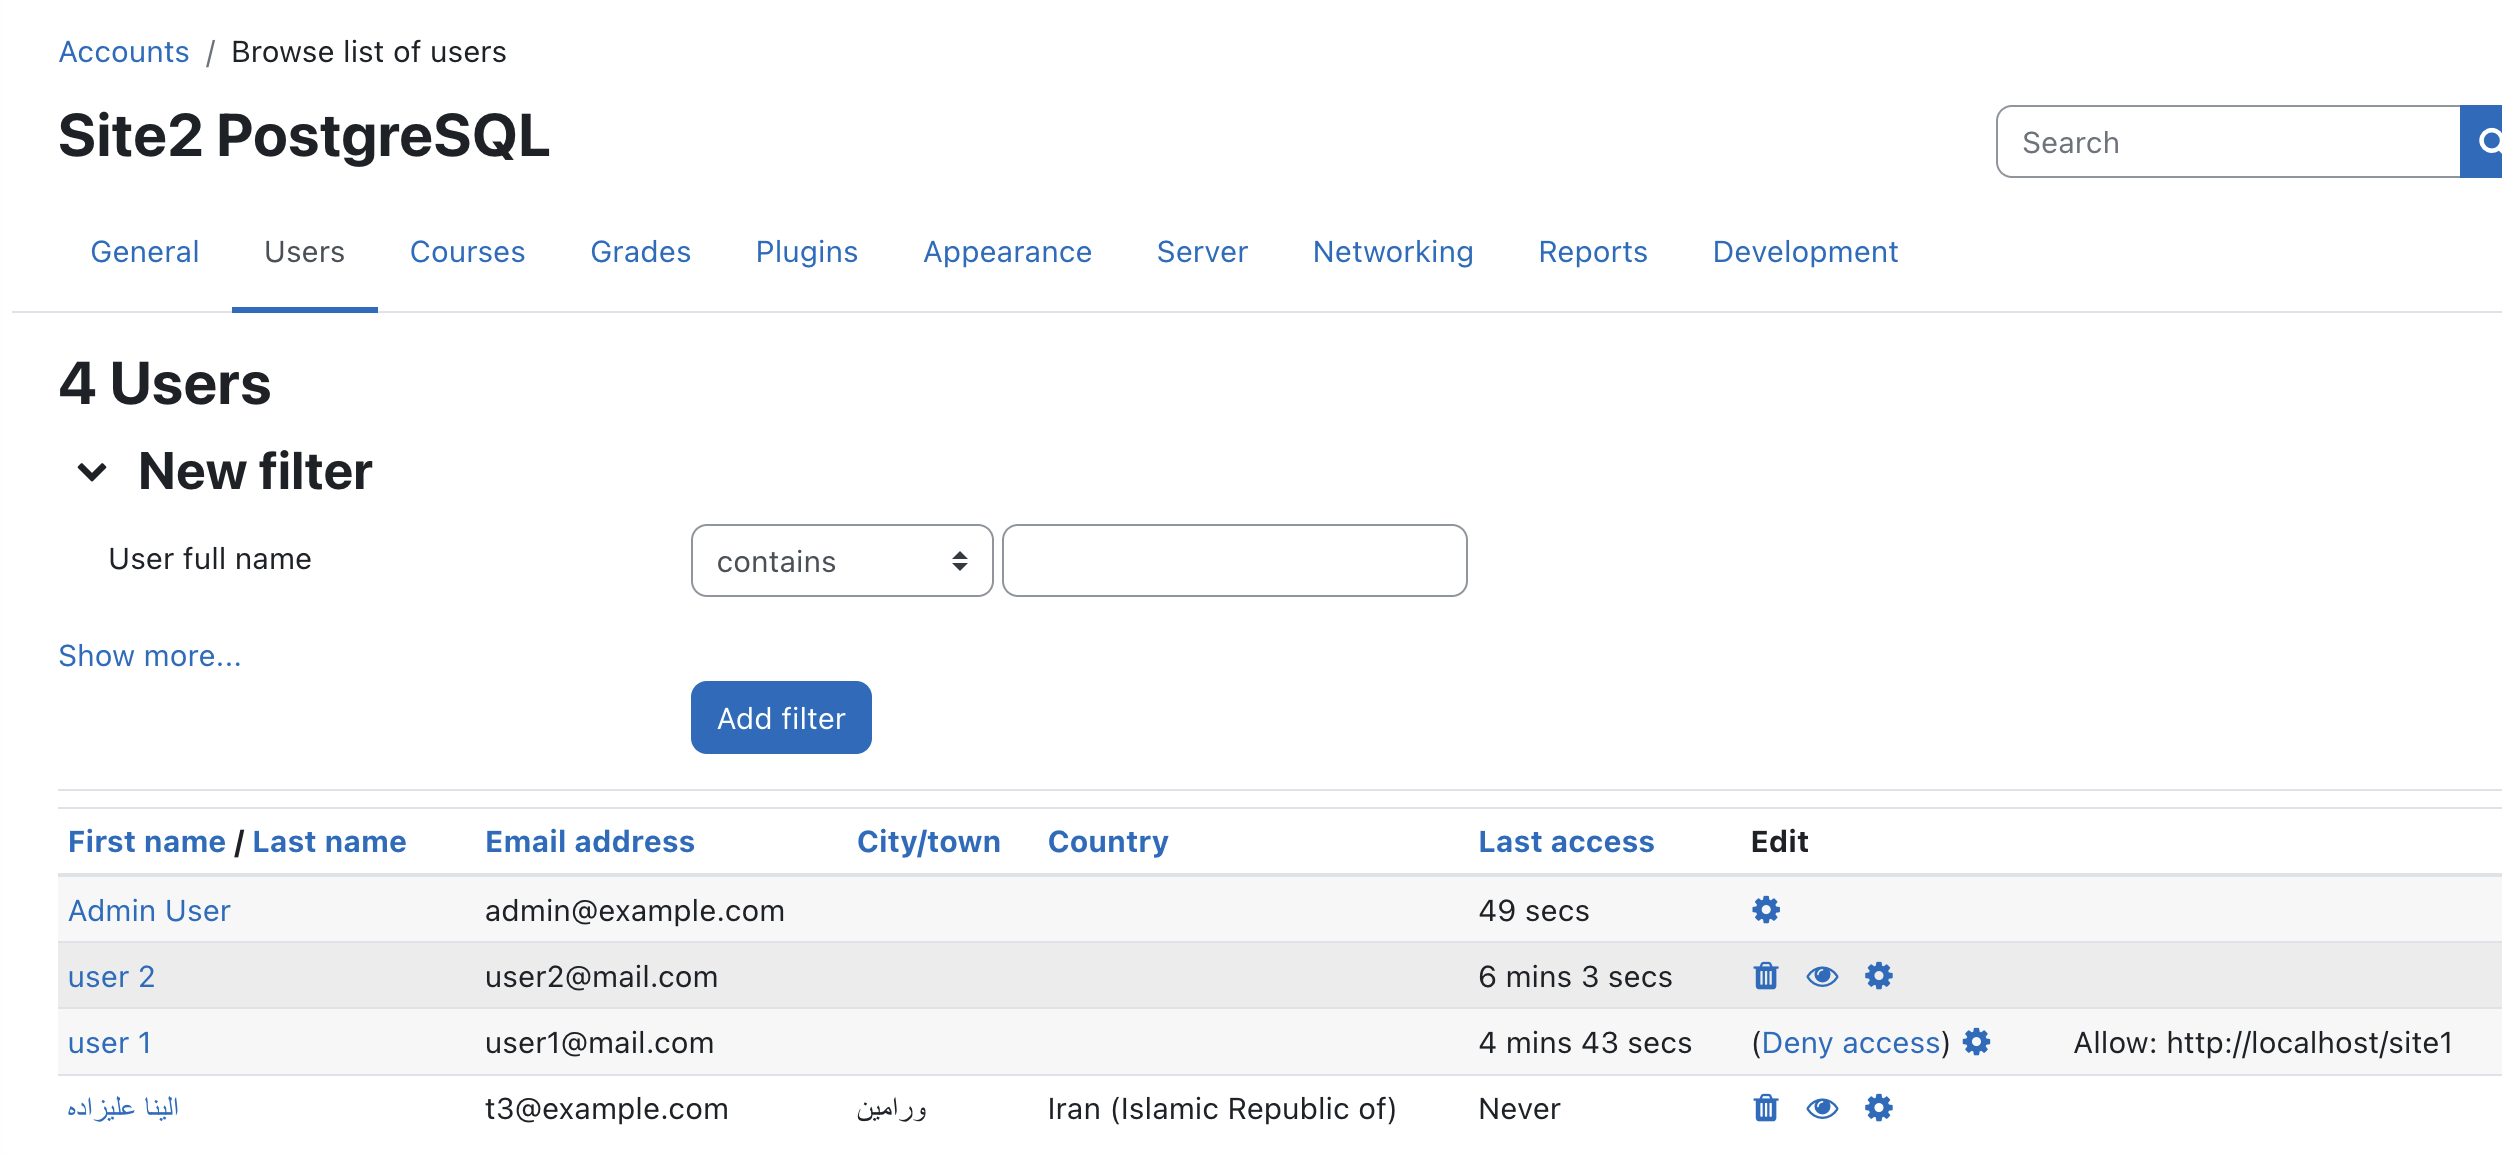Viewport: 2502px width, 1156px height.
Task: Open Admin User profile link
Action: coord(150,910)
